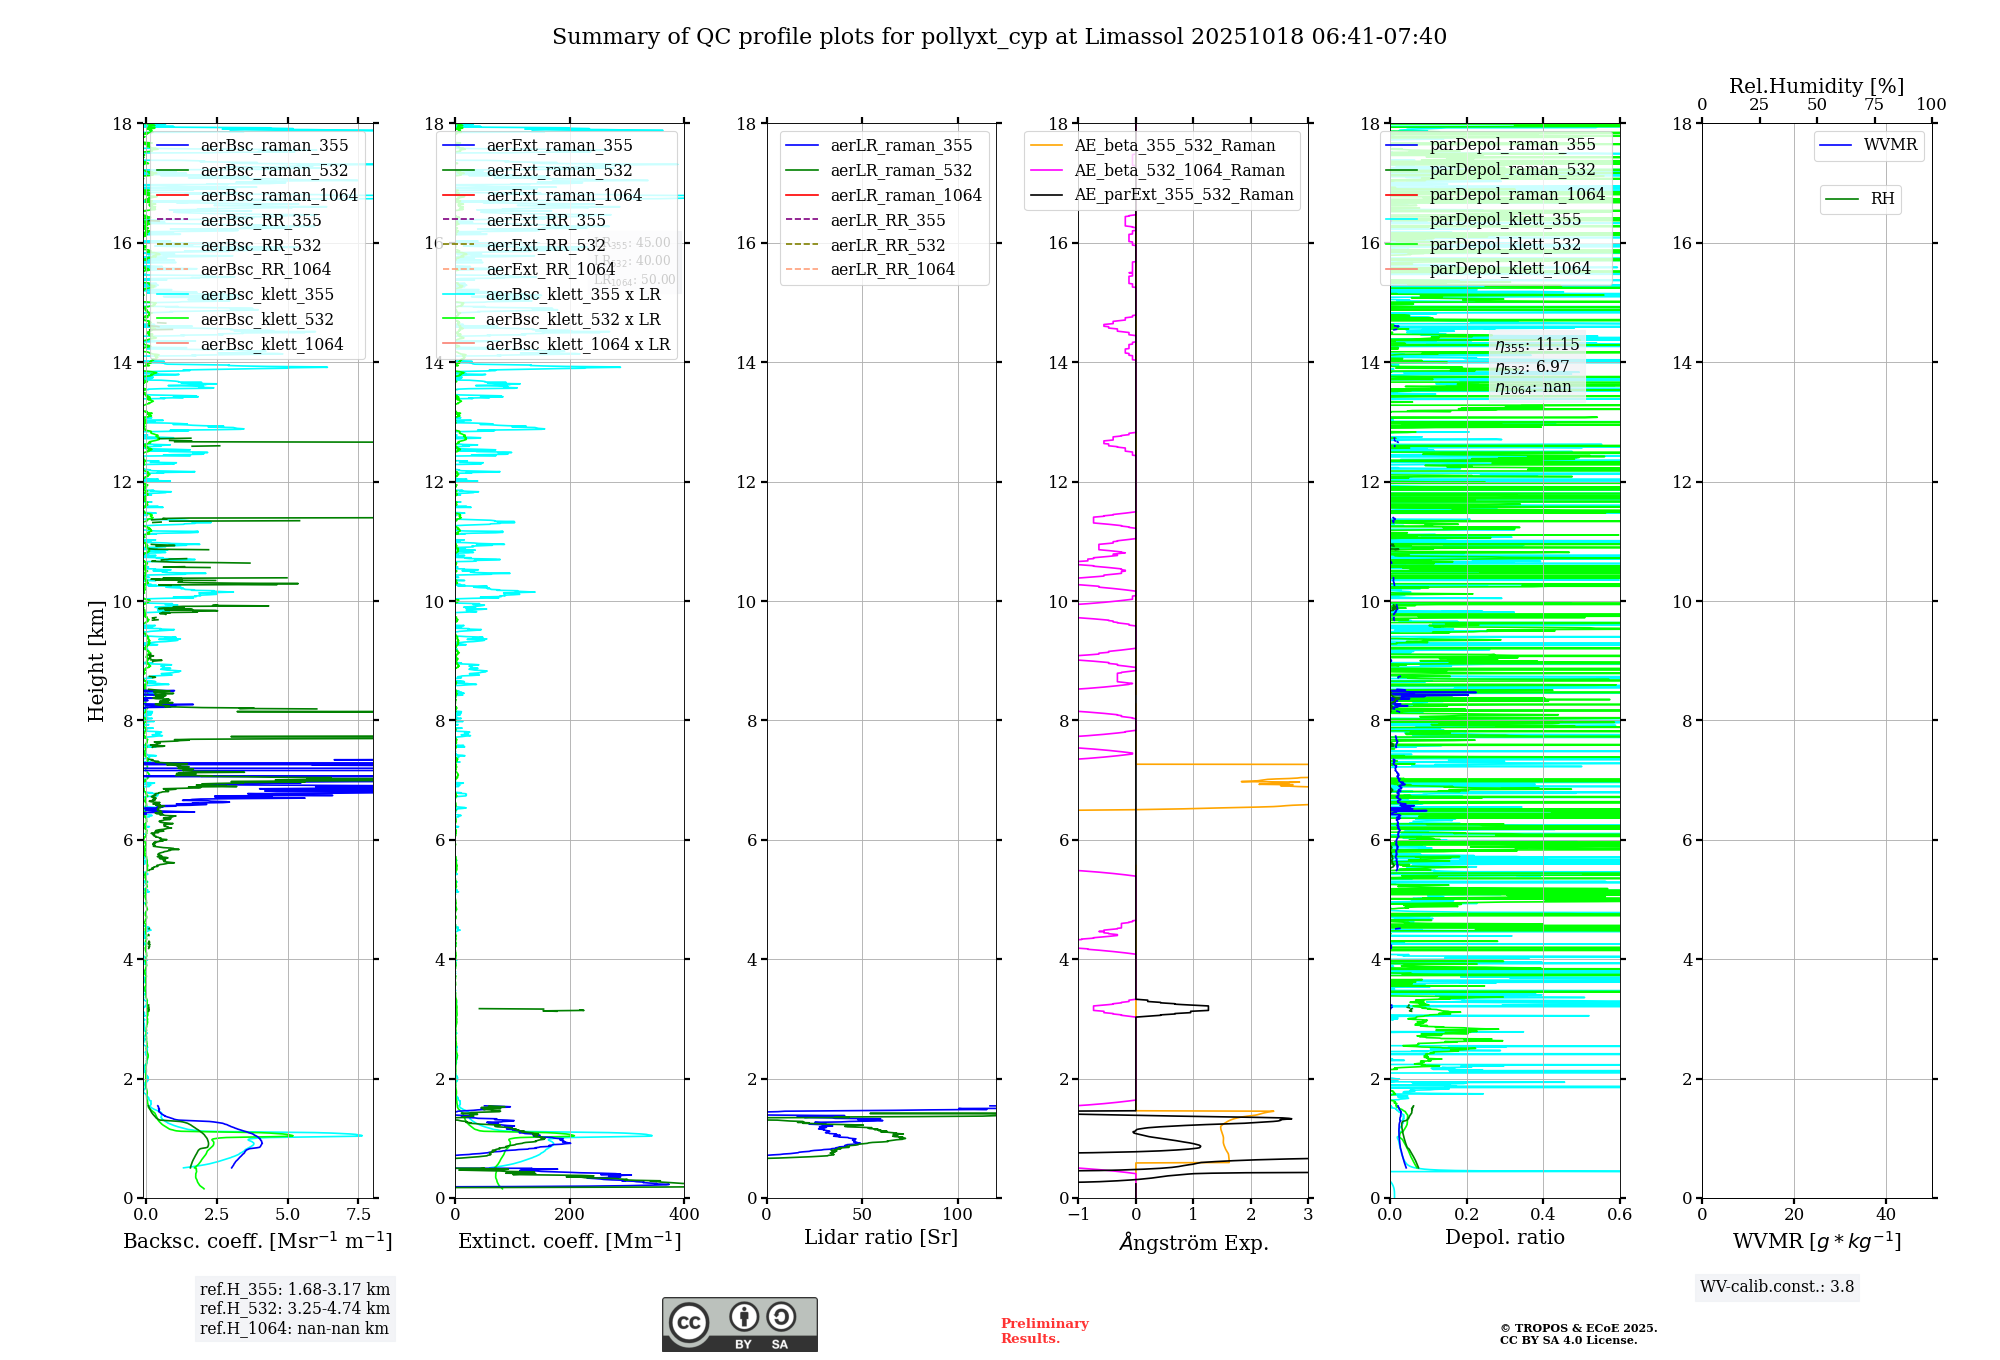Click the WV-calib.const. 3.8 annotation box
The width and height of the screenshot is (2000, 1360).
coord(1776,1287)
